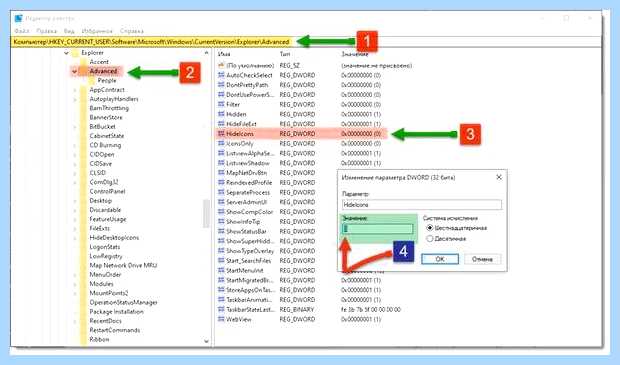The width and height of the screenshot is (620, 365).
Task: Open the Файл menu
Action: (22, 31)
